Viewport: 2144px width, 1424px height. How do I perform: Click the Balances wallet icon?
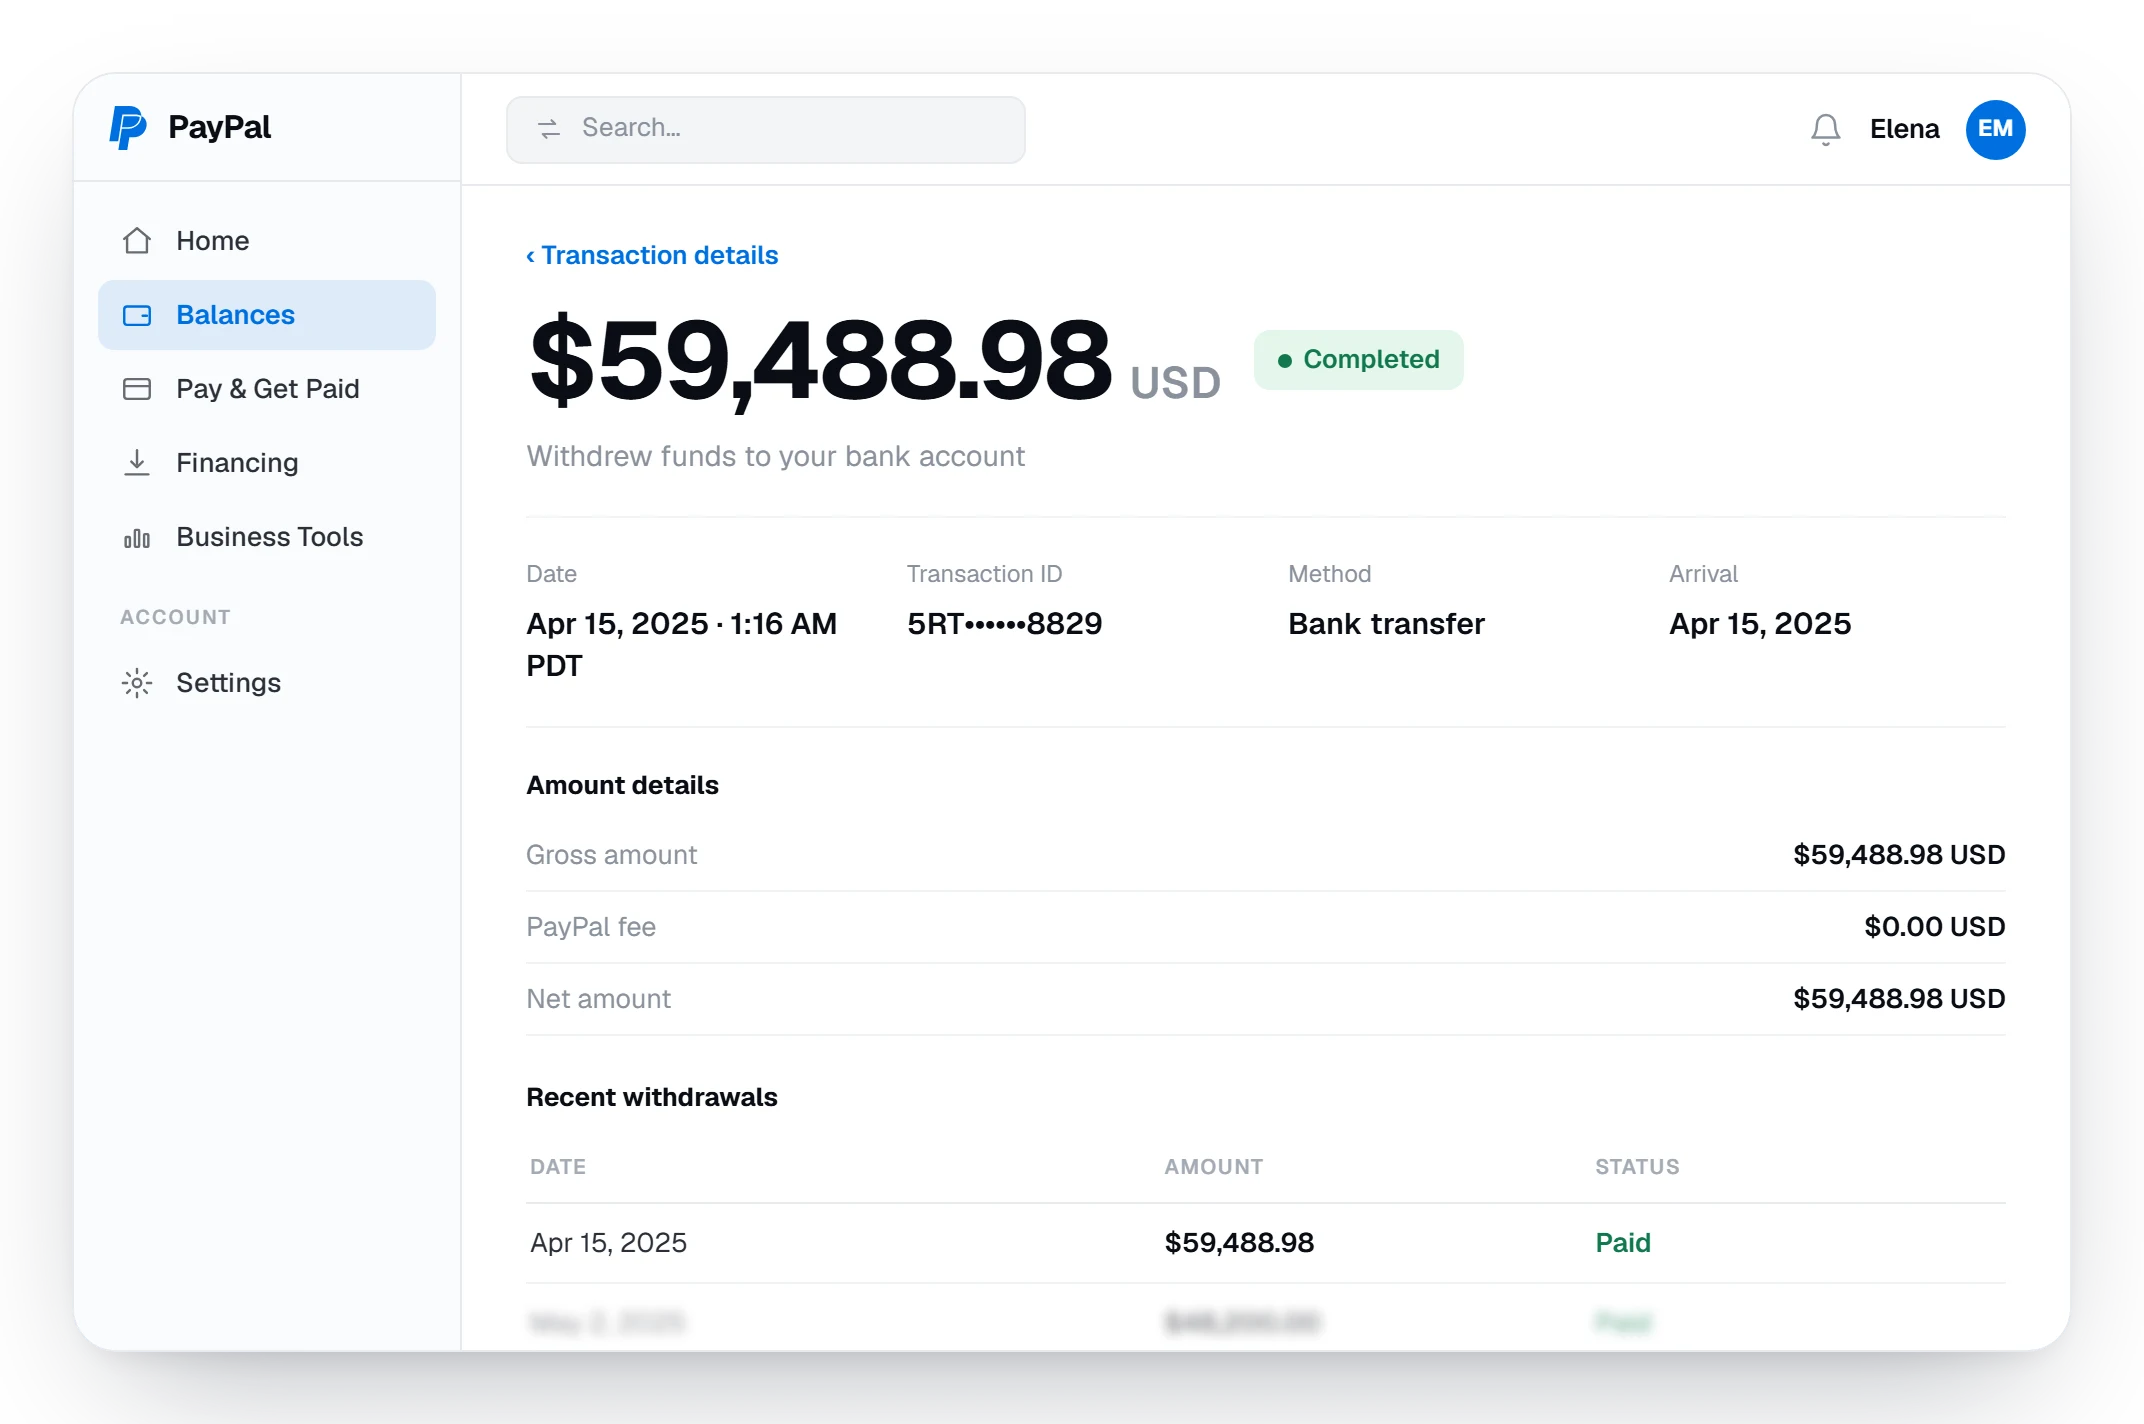coord(137,315)
